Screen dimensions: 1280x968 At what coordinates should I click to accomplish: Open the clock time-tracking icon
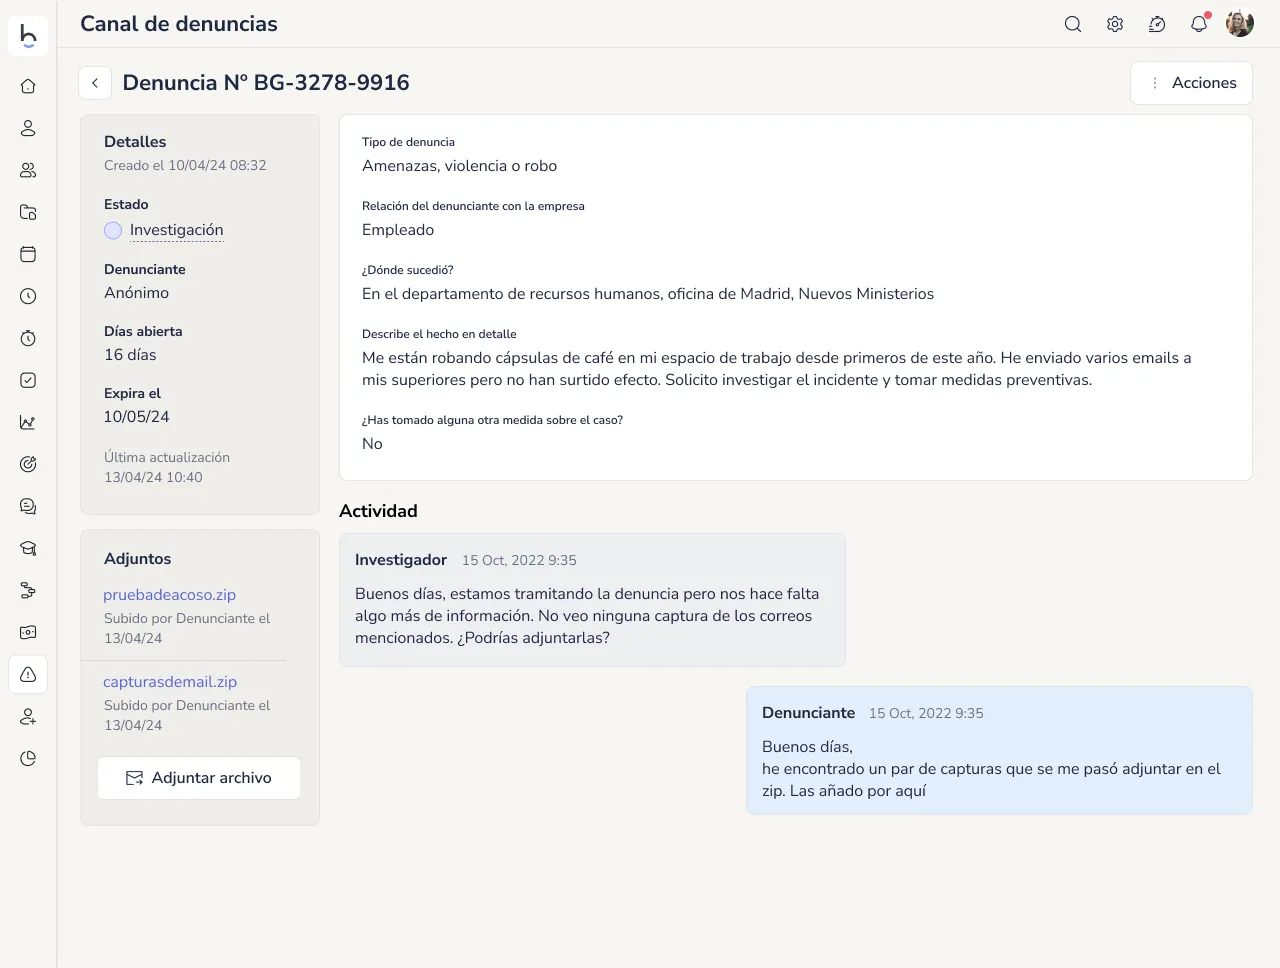pyautogui.click(x=28, y=296)
